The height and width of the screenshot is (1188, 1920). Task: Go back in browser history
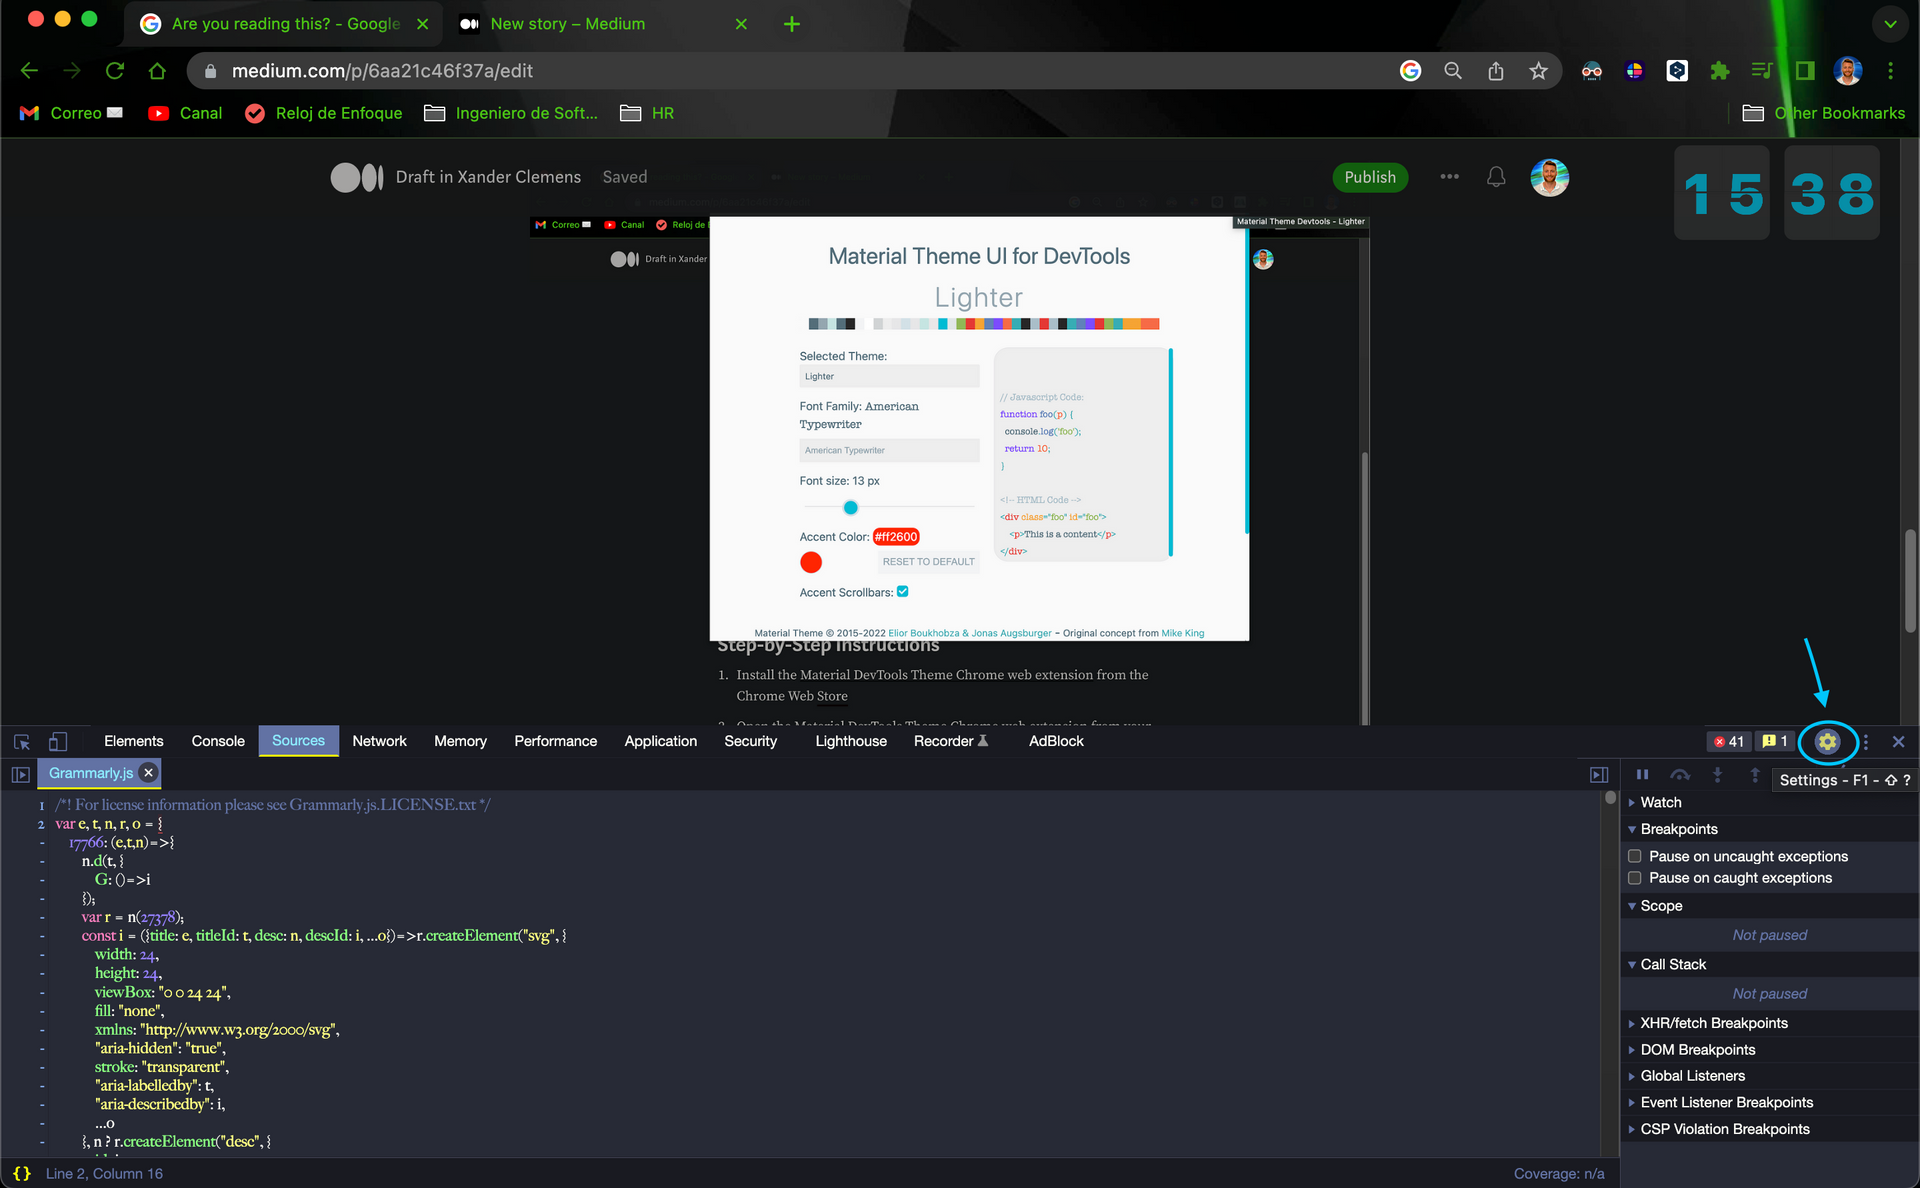[x=29, y=70]
